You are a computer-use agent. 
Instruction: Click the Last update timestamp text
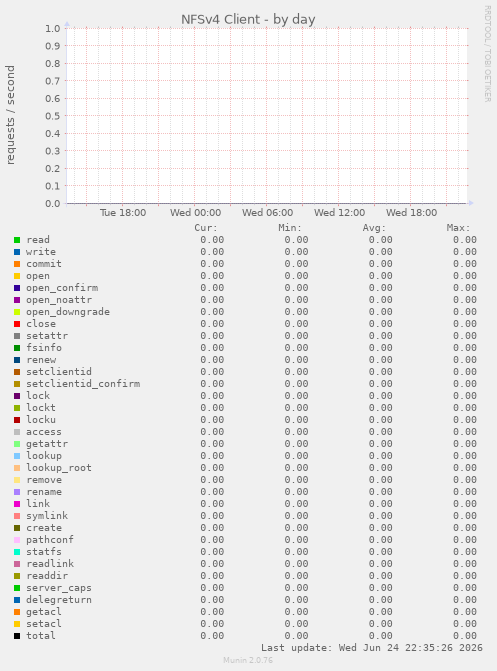[x=372, y=648]
